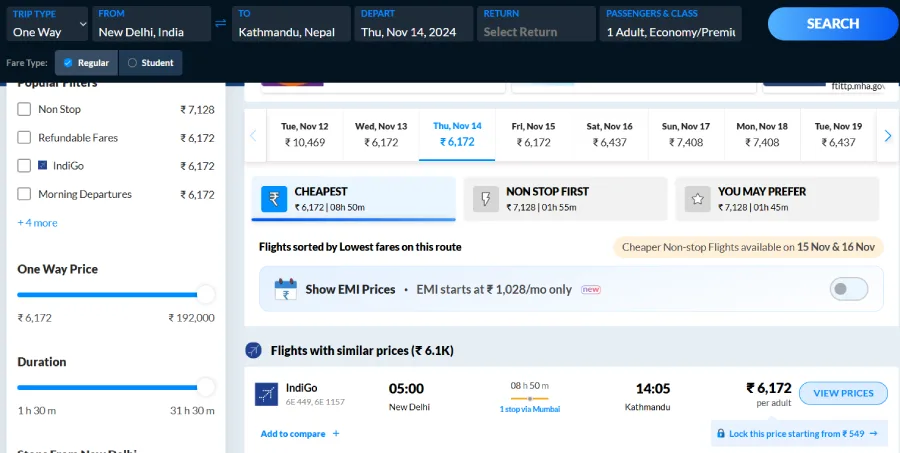Open the Trip Type dropdown

(46, 23)
